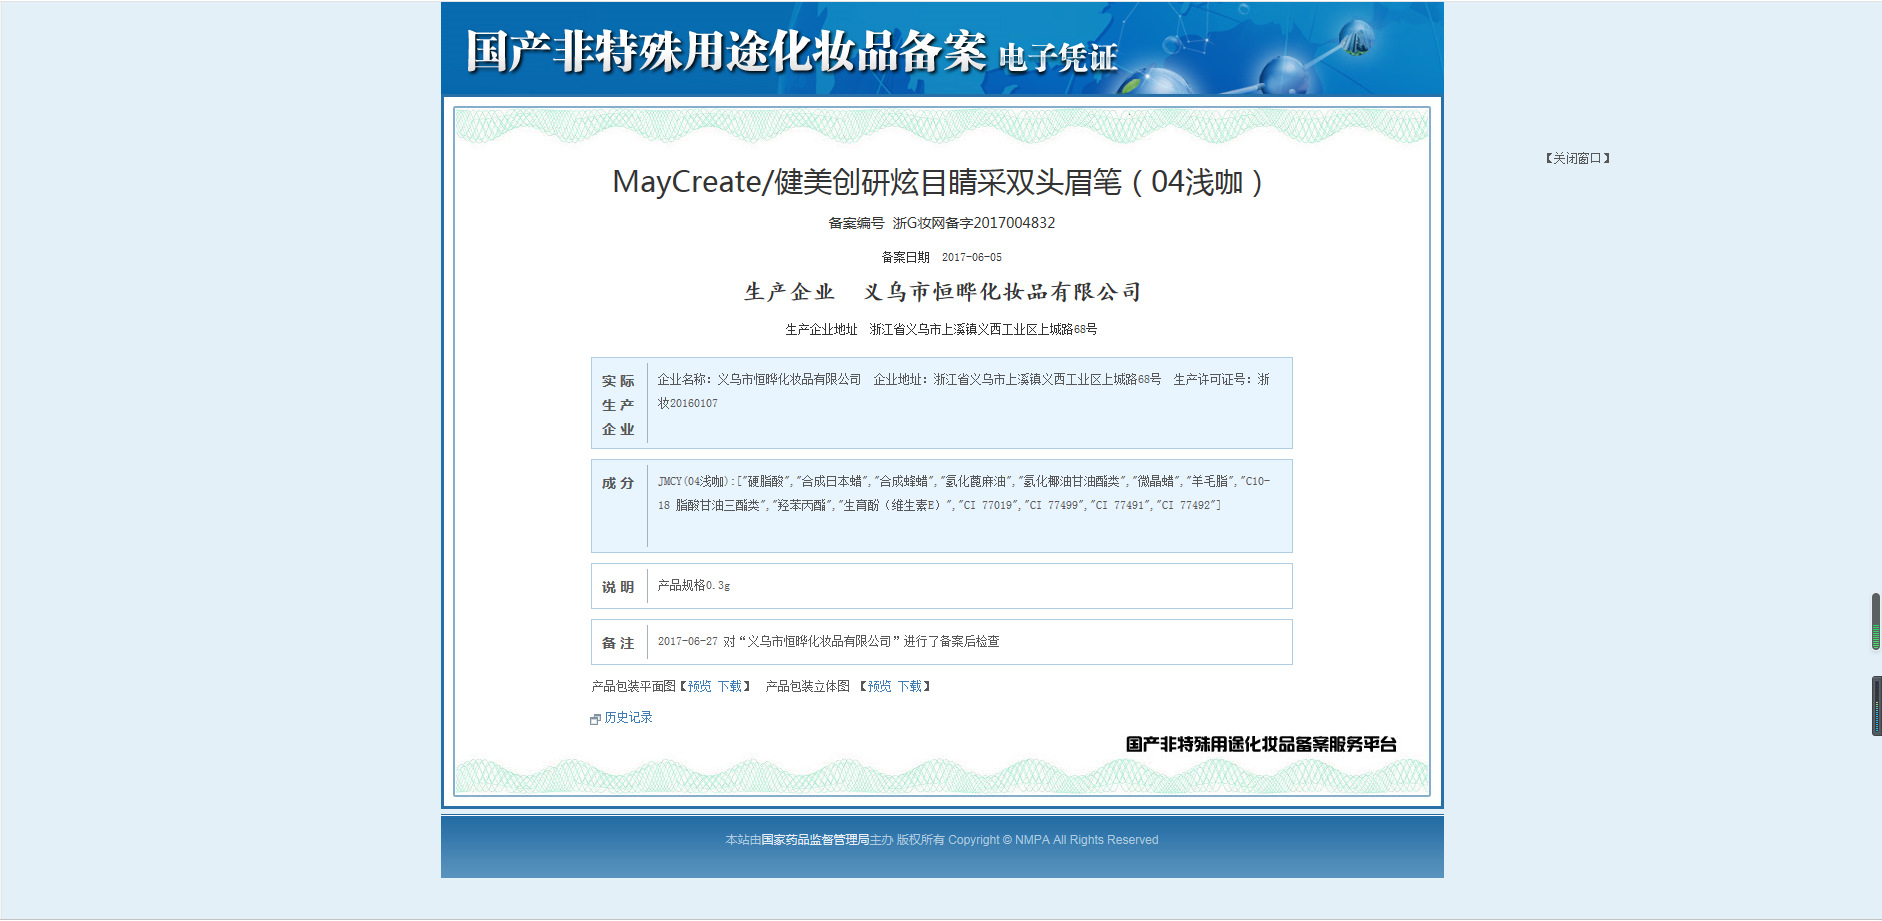The width and height of the screenshot is (1882, 921).
Task: Click the 备注 remark row
Action: click(941, 642)
